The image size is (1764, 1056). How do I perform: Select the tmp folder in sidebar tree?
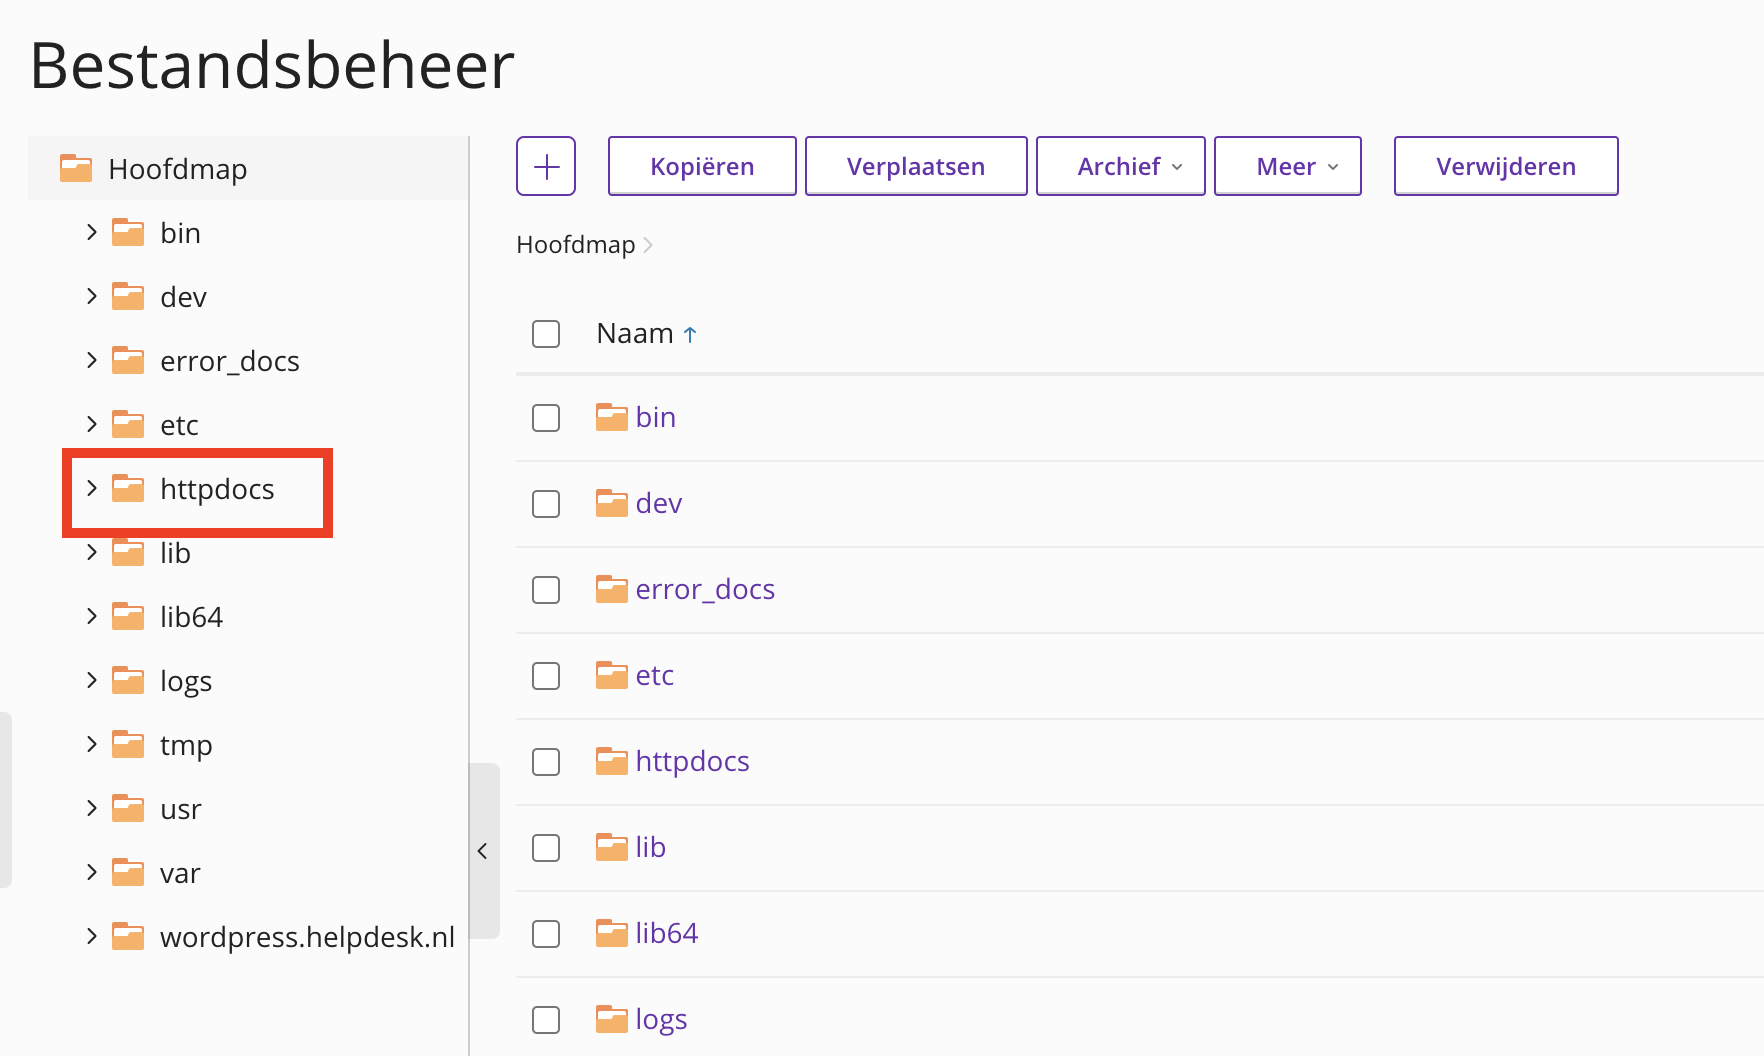coord(186,745)
